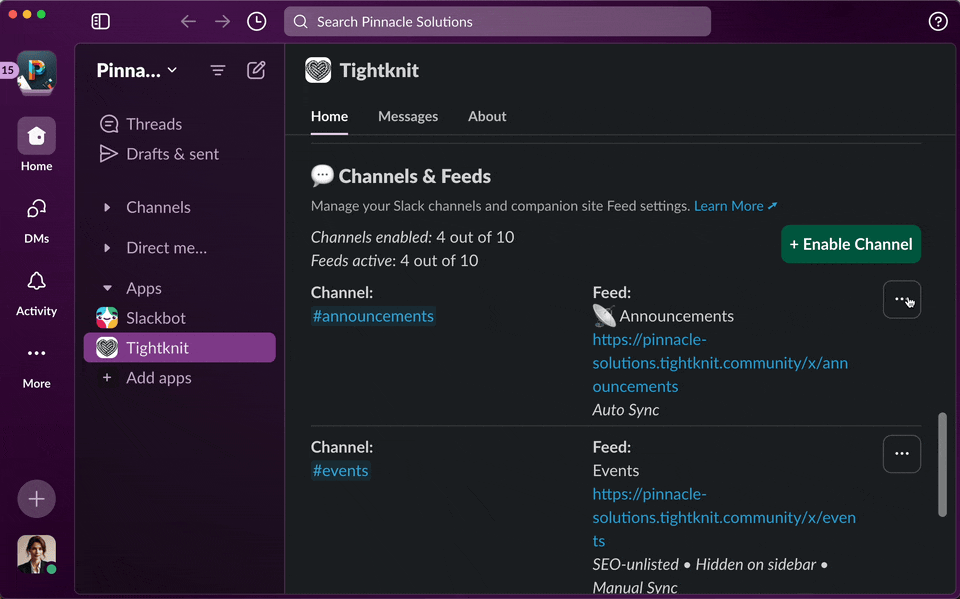The width and height of the screenshot is (960, 599).
Task: Click 'Feeds active: 4 out of 10' text
Action: point(394,261)
